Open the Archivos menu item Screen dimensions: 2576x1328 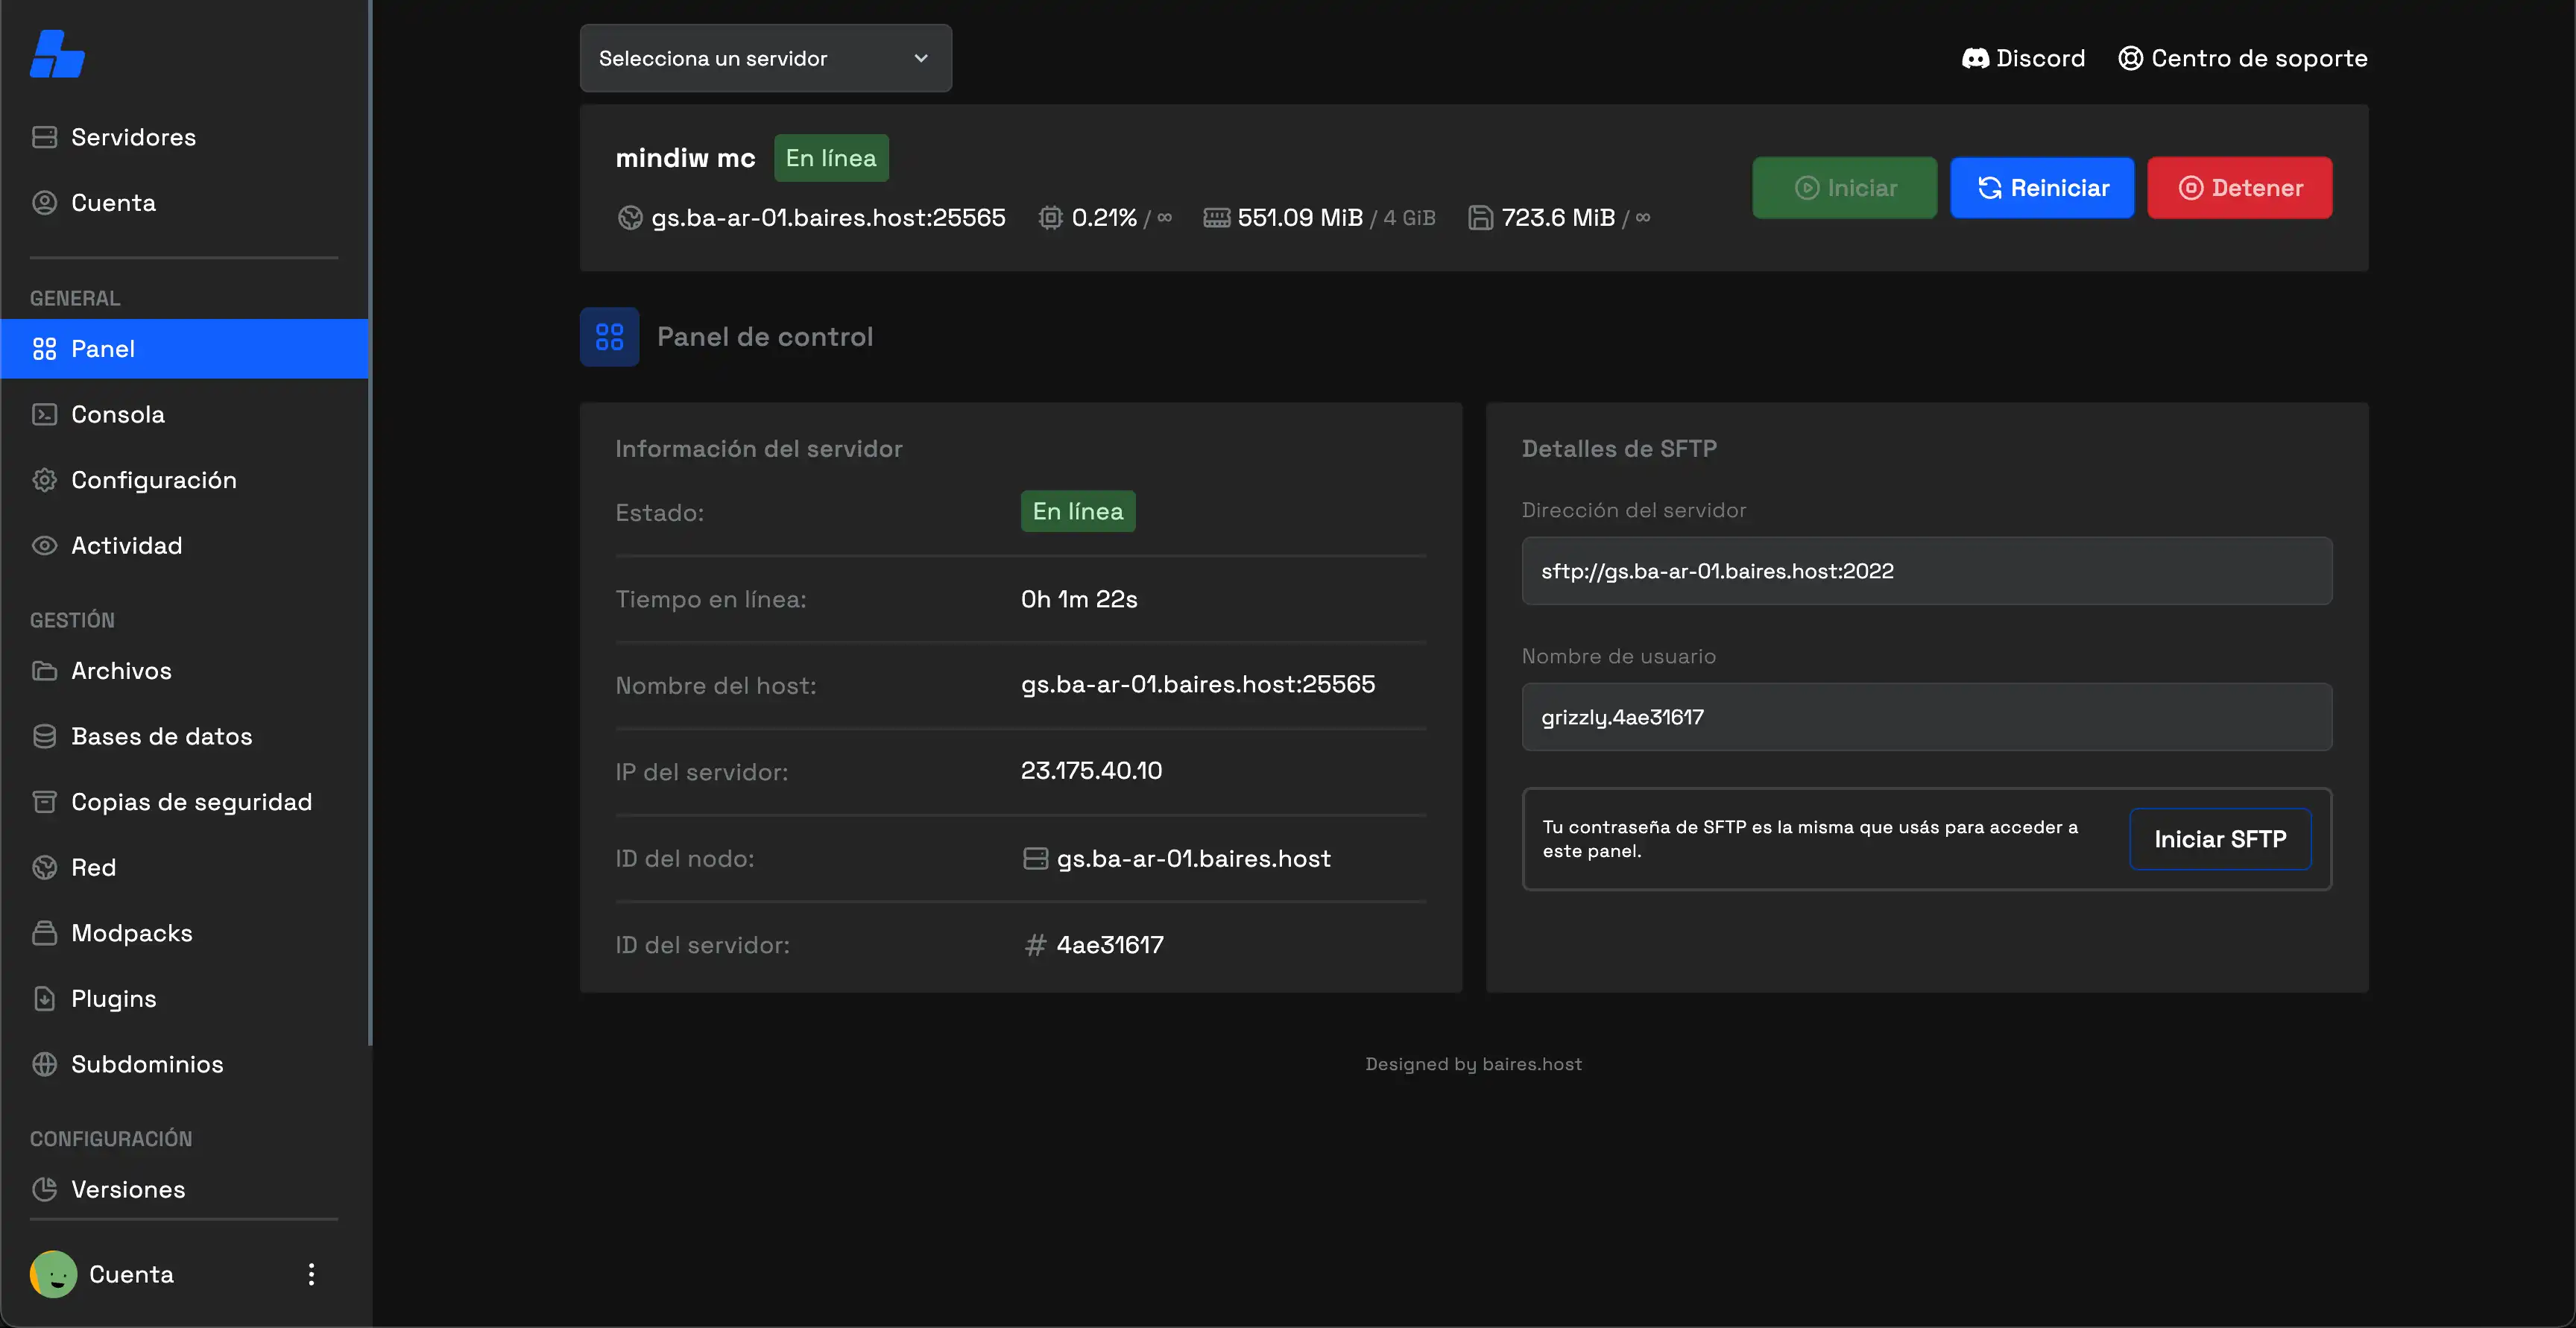(x=121, y=671)
